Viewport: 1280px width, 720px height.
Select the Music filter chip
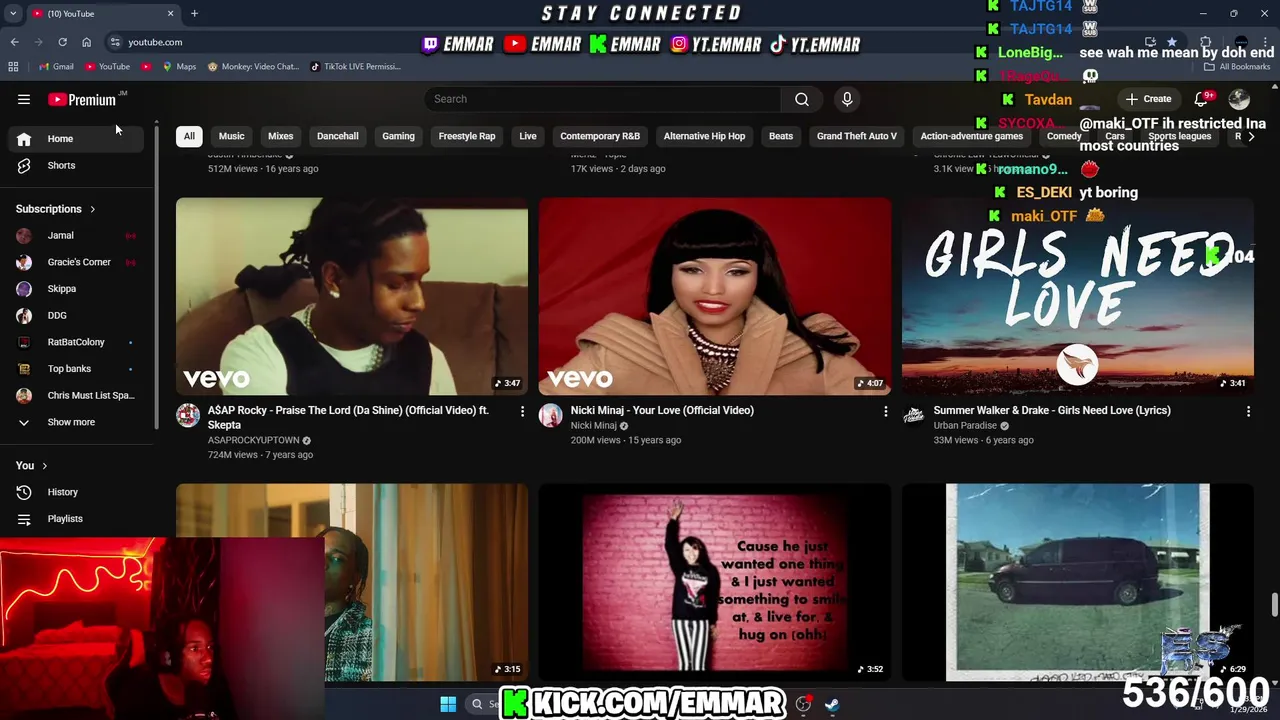click(231, 136)
